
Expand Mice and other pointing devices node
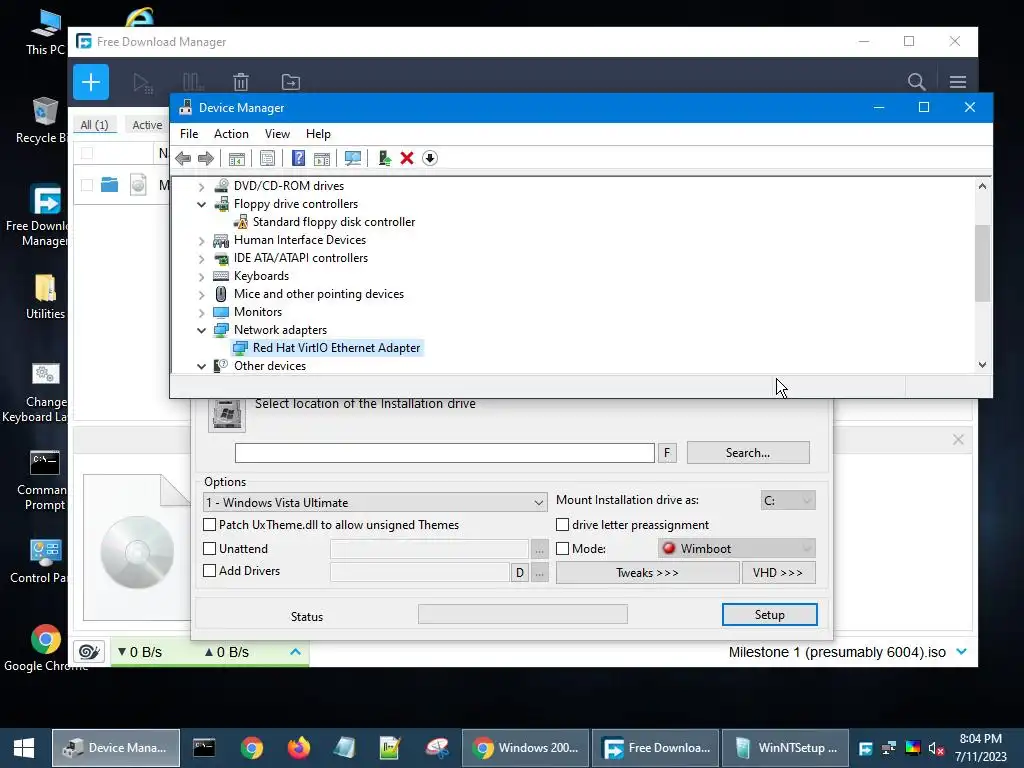pos(201,295)
